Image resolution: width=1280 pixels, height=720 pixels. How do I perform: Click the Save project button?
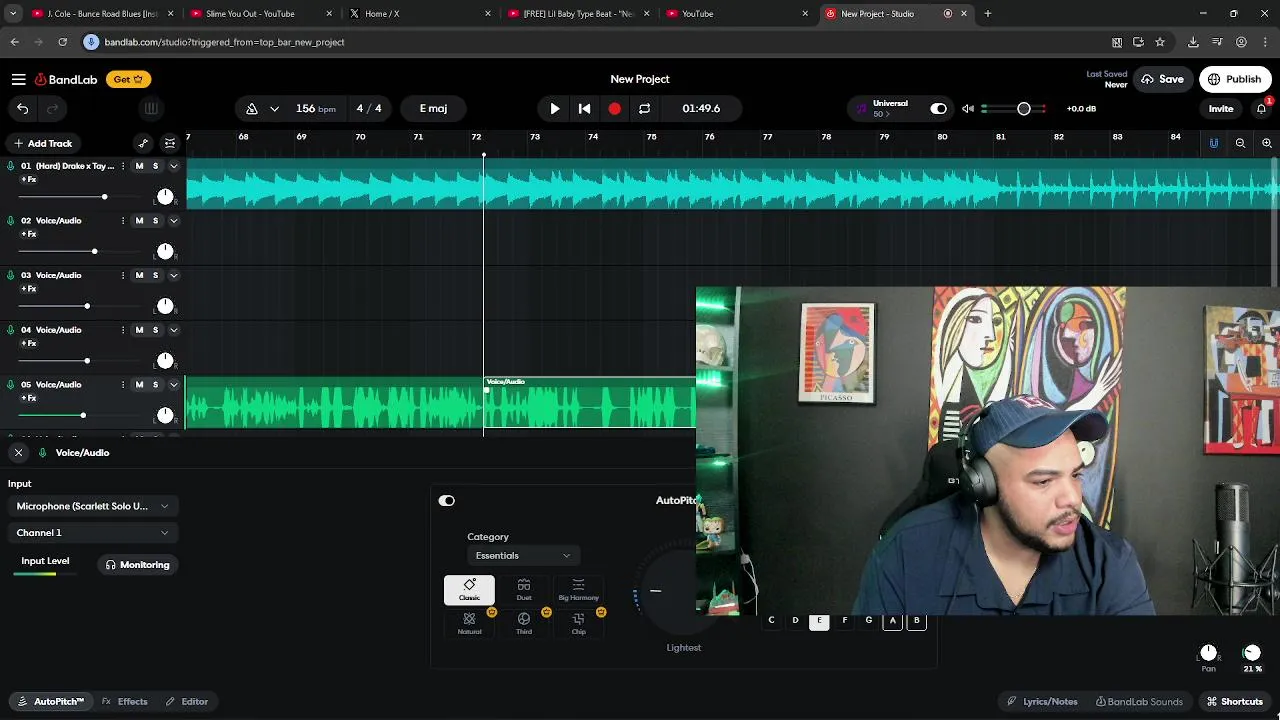click(x=1162, y=79)
